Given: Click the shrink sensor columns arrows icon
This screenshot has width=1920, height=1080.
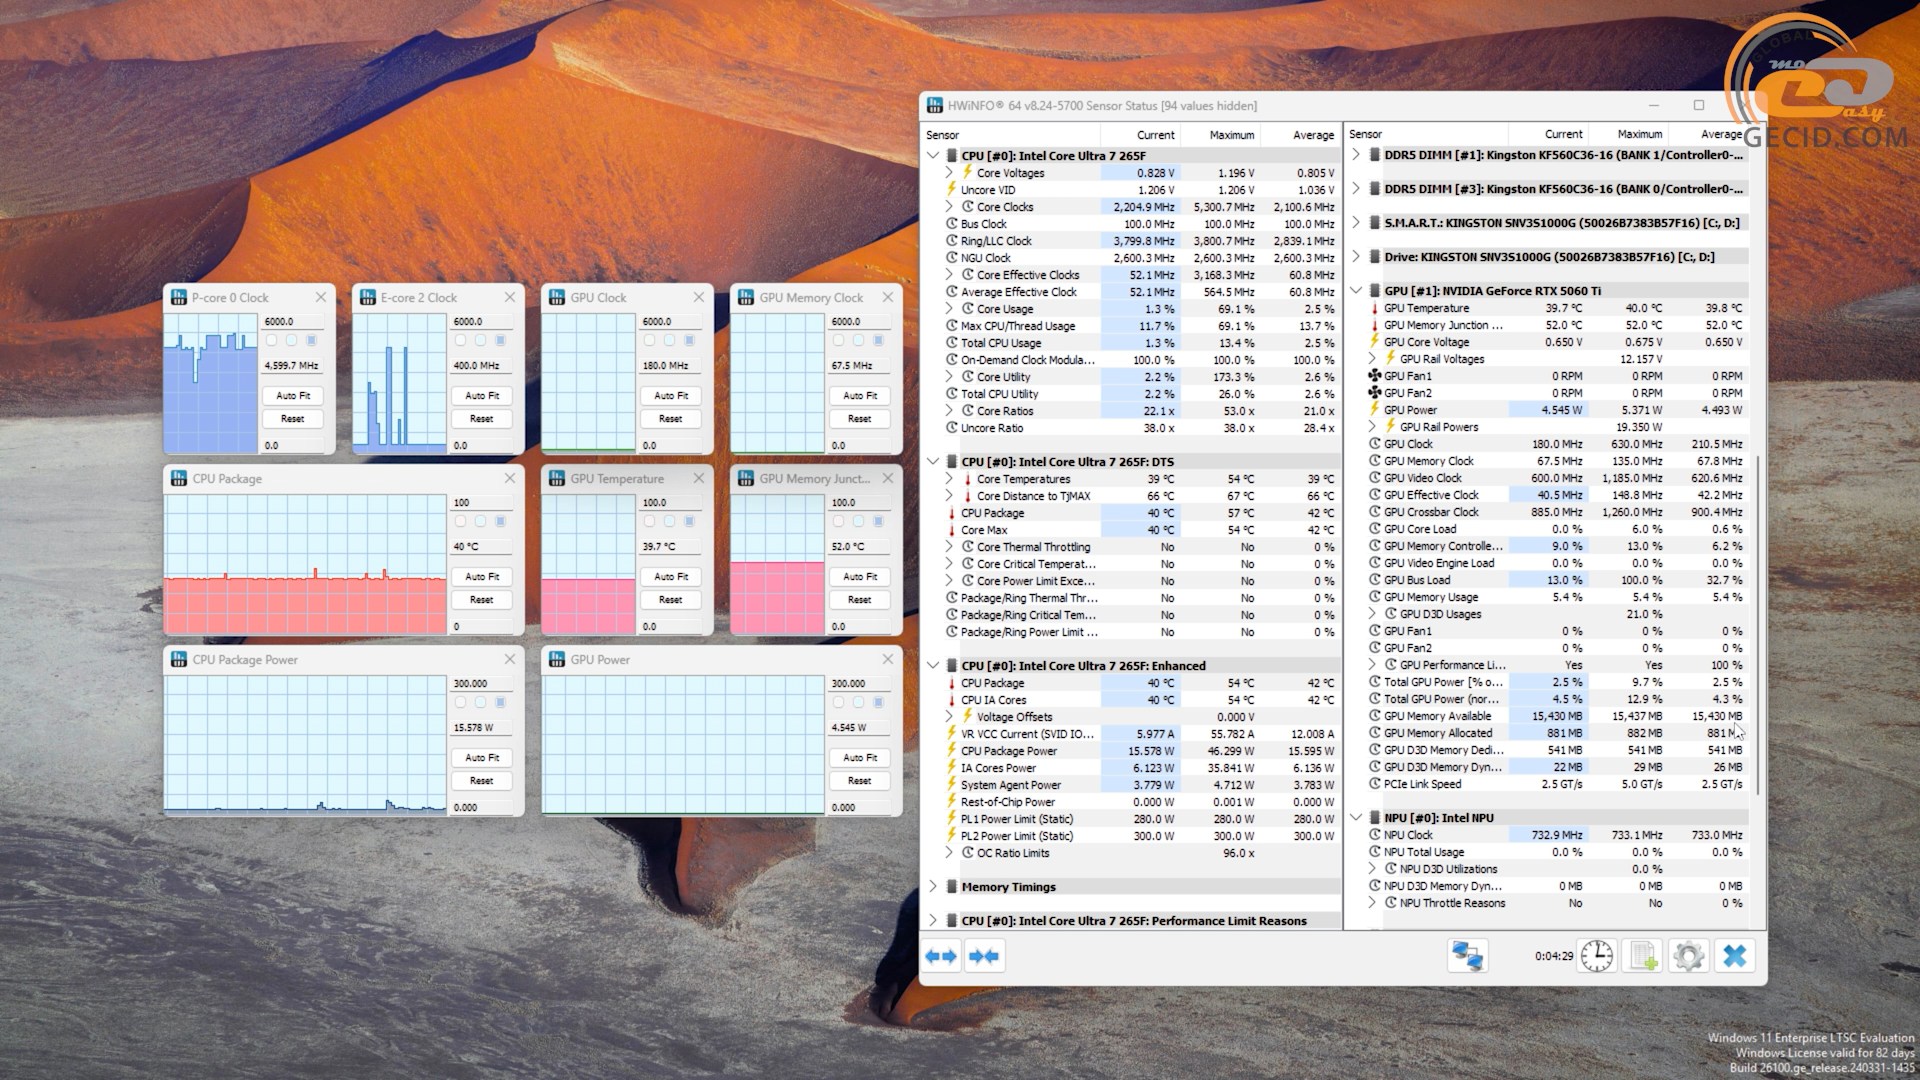Looking at the screenshot, I should tap(984, 956).
